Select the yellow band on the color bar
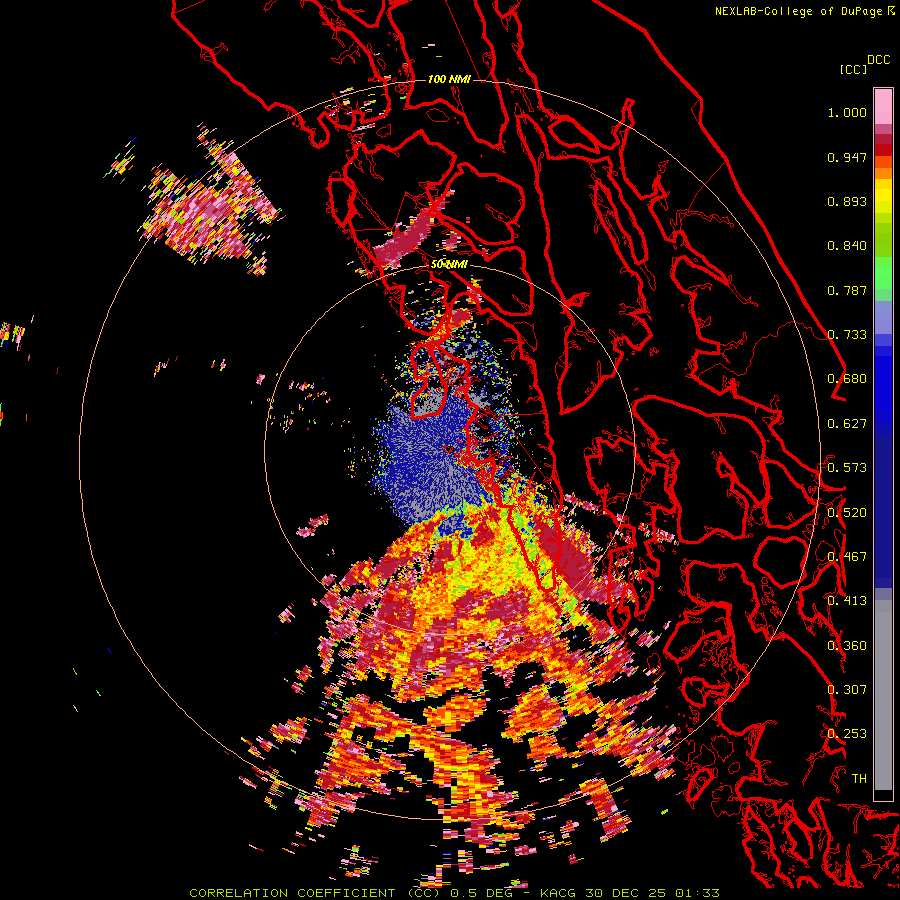Viewport: 900px width, 900px height. (883, 197)
